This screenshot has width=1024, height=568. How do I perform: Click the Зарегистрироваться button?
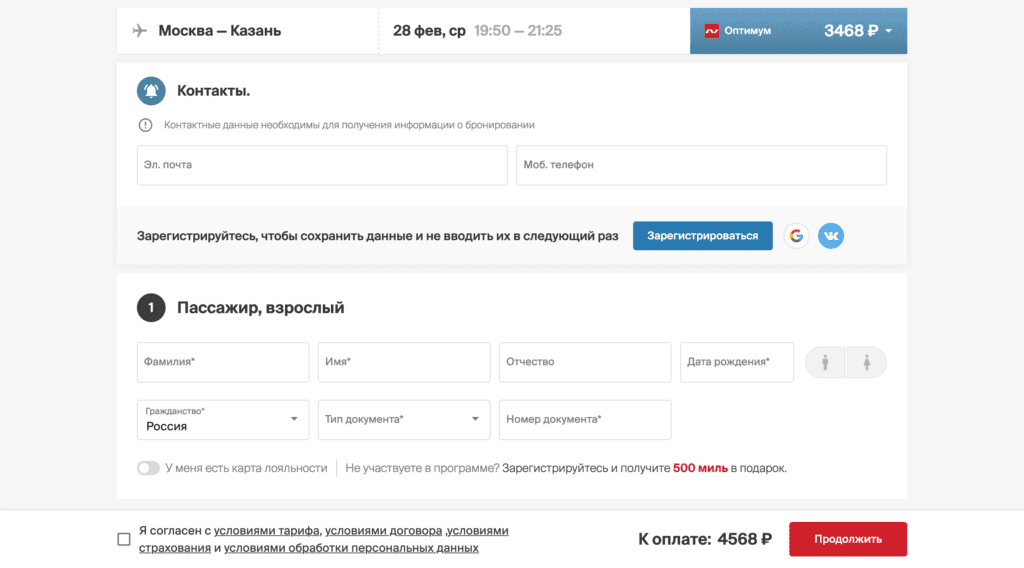coord(703,236)
